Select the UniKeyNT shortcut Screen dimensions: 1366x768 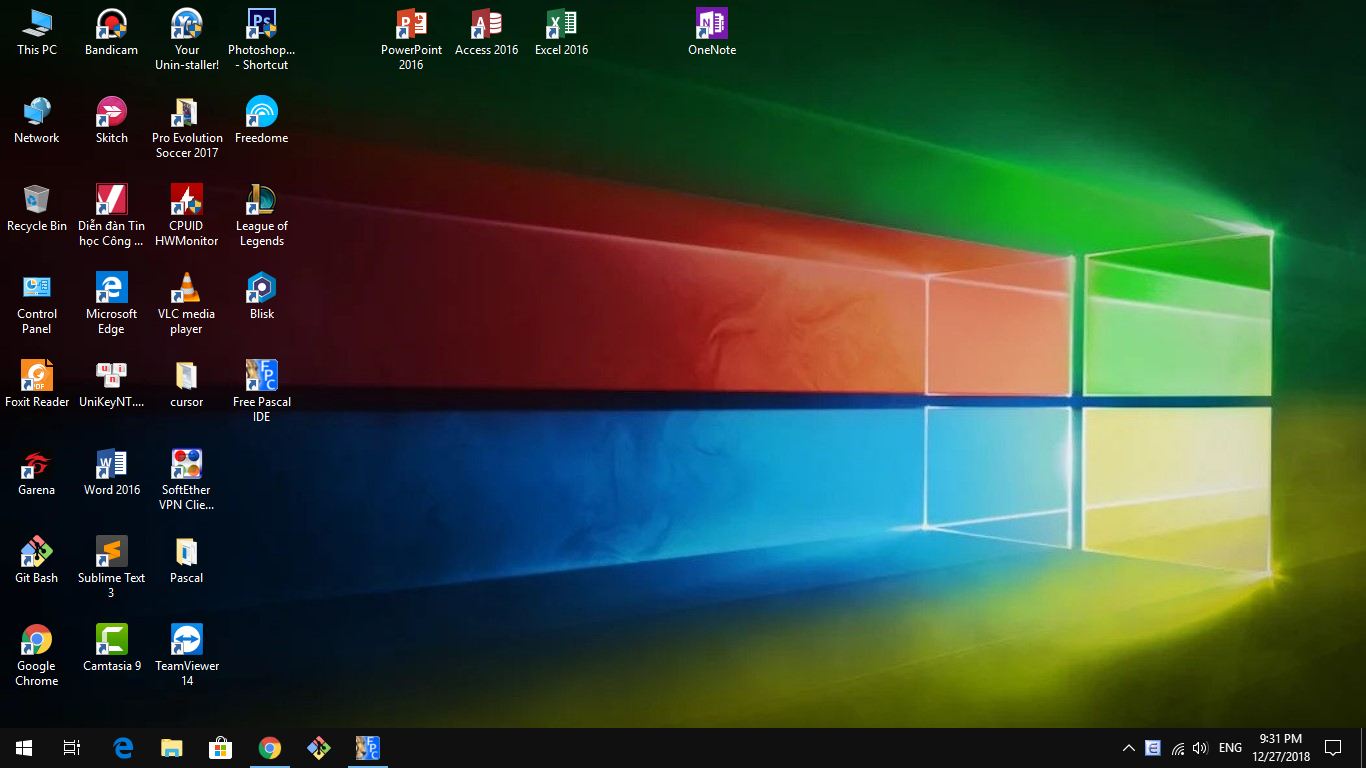pyautogui.click(x=112, y=384)
